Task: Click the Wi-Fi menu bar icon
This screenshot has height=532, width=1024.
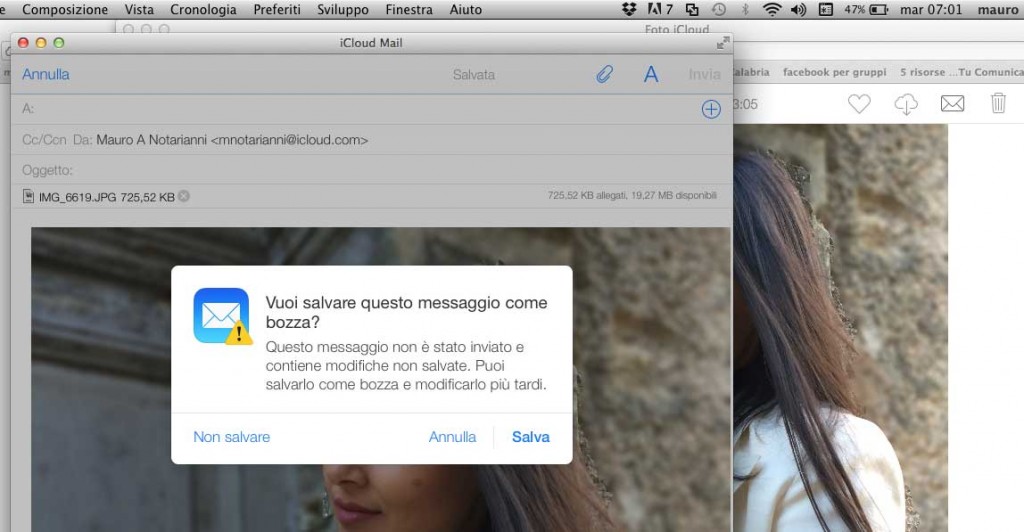Action: [x=772, y=9]
